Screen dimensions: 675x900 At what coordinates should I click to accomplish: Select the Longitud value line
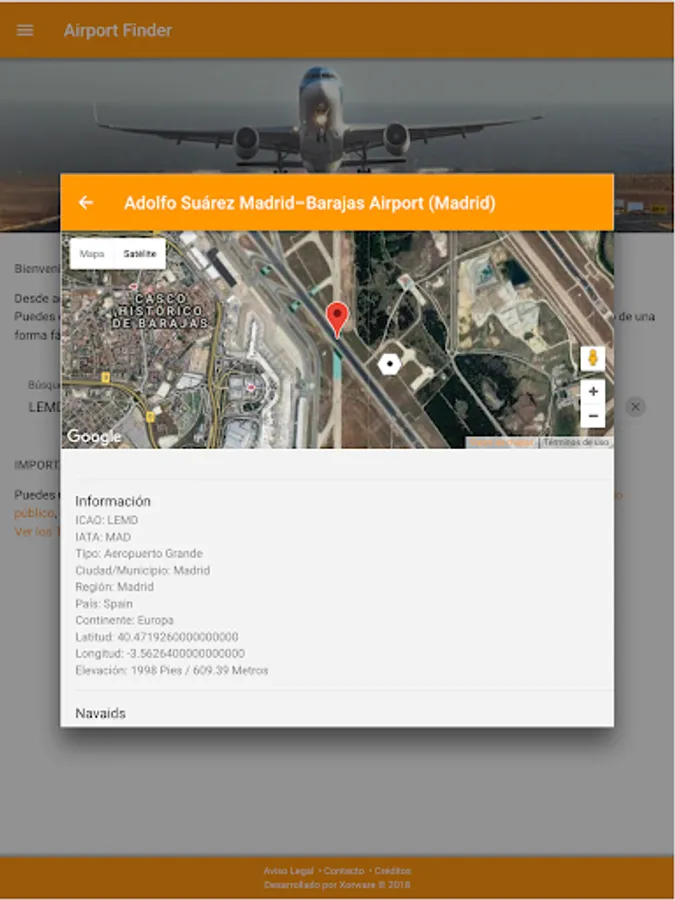[x=160, y=654]
